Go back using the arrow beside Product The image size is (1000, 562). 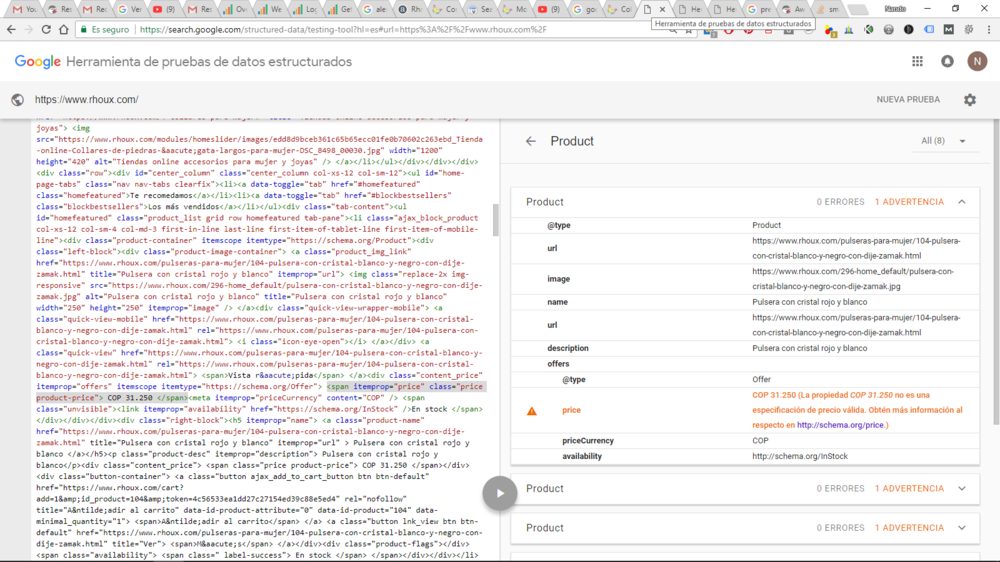(x=531, y=141)
